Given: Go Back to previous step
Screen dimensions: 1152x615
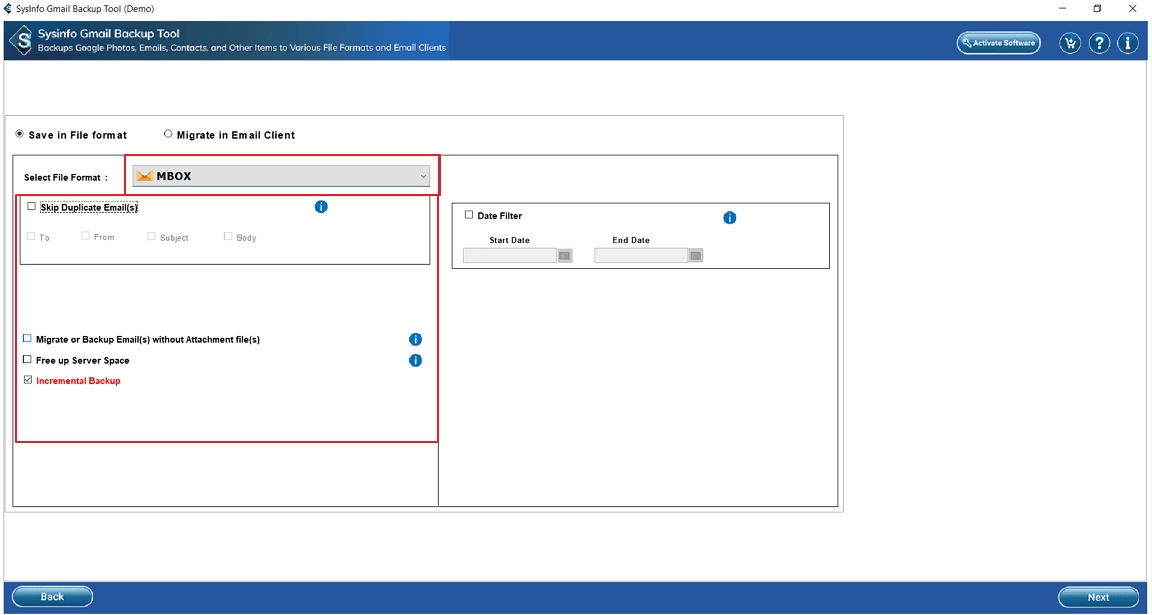Looking at the screenshot, I should pos(52,597).
